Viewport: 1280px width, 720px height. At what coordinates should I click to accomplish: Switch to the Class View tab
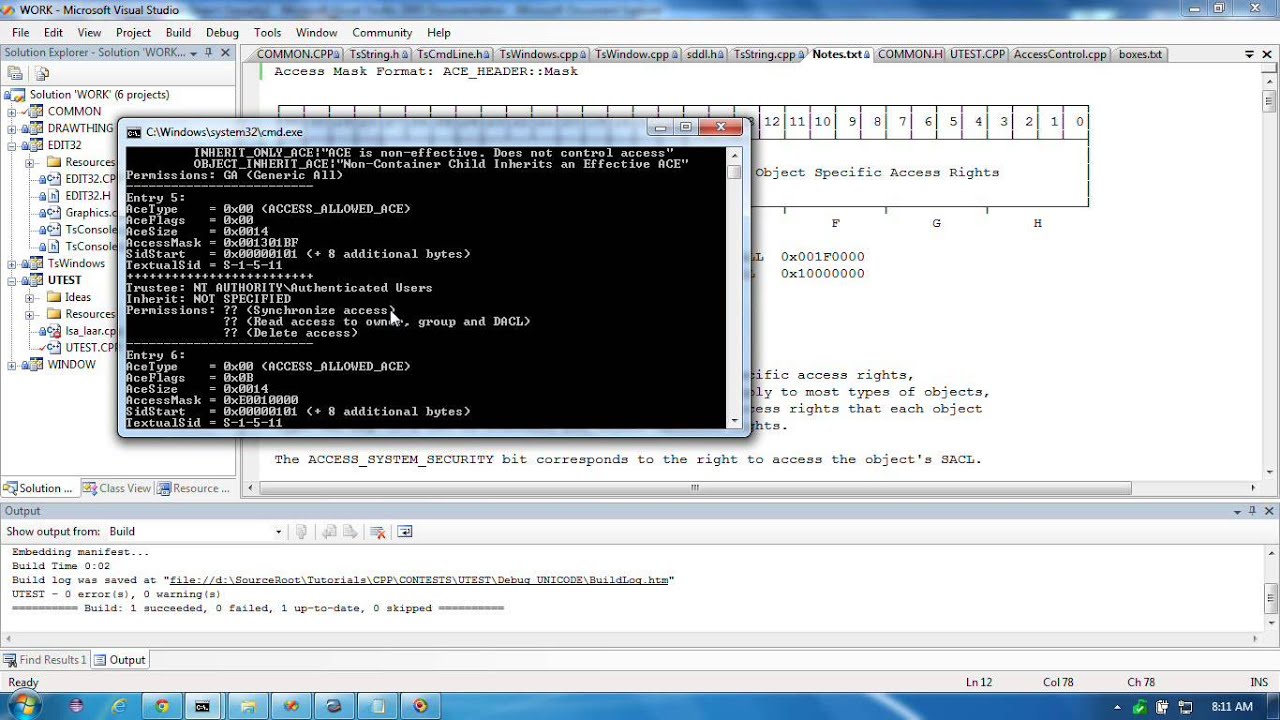pyautogui.click(x=118, y=488)
